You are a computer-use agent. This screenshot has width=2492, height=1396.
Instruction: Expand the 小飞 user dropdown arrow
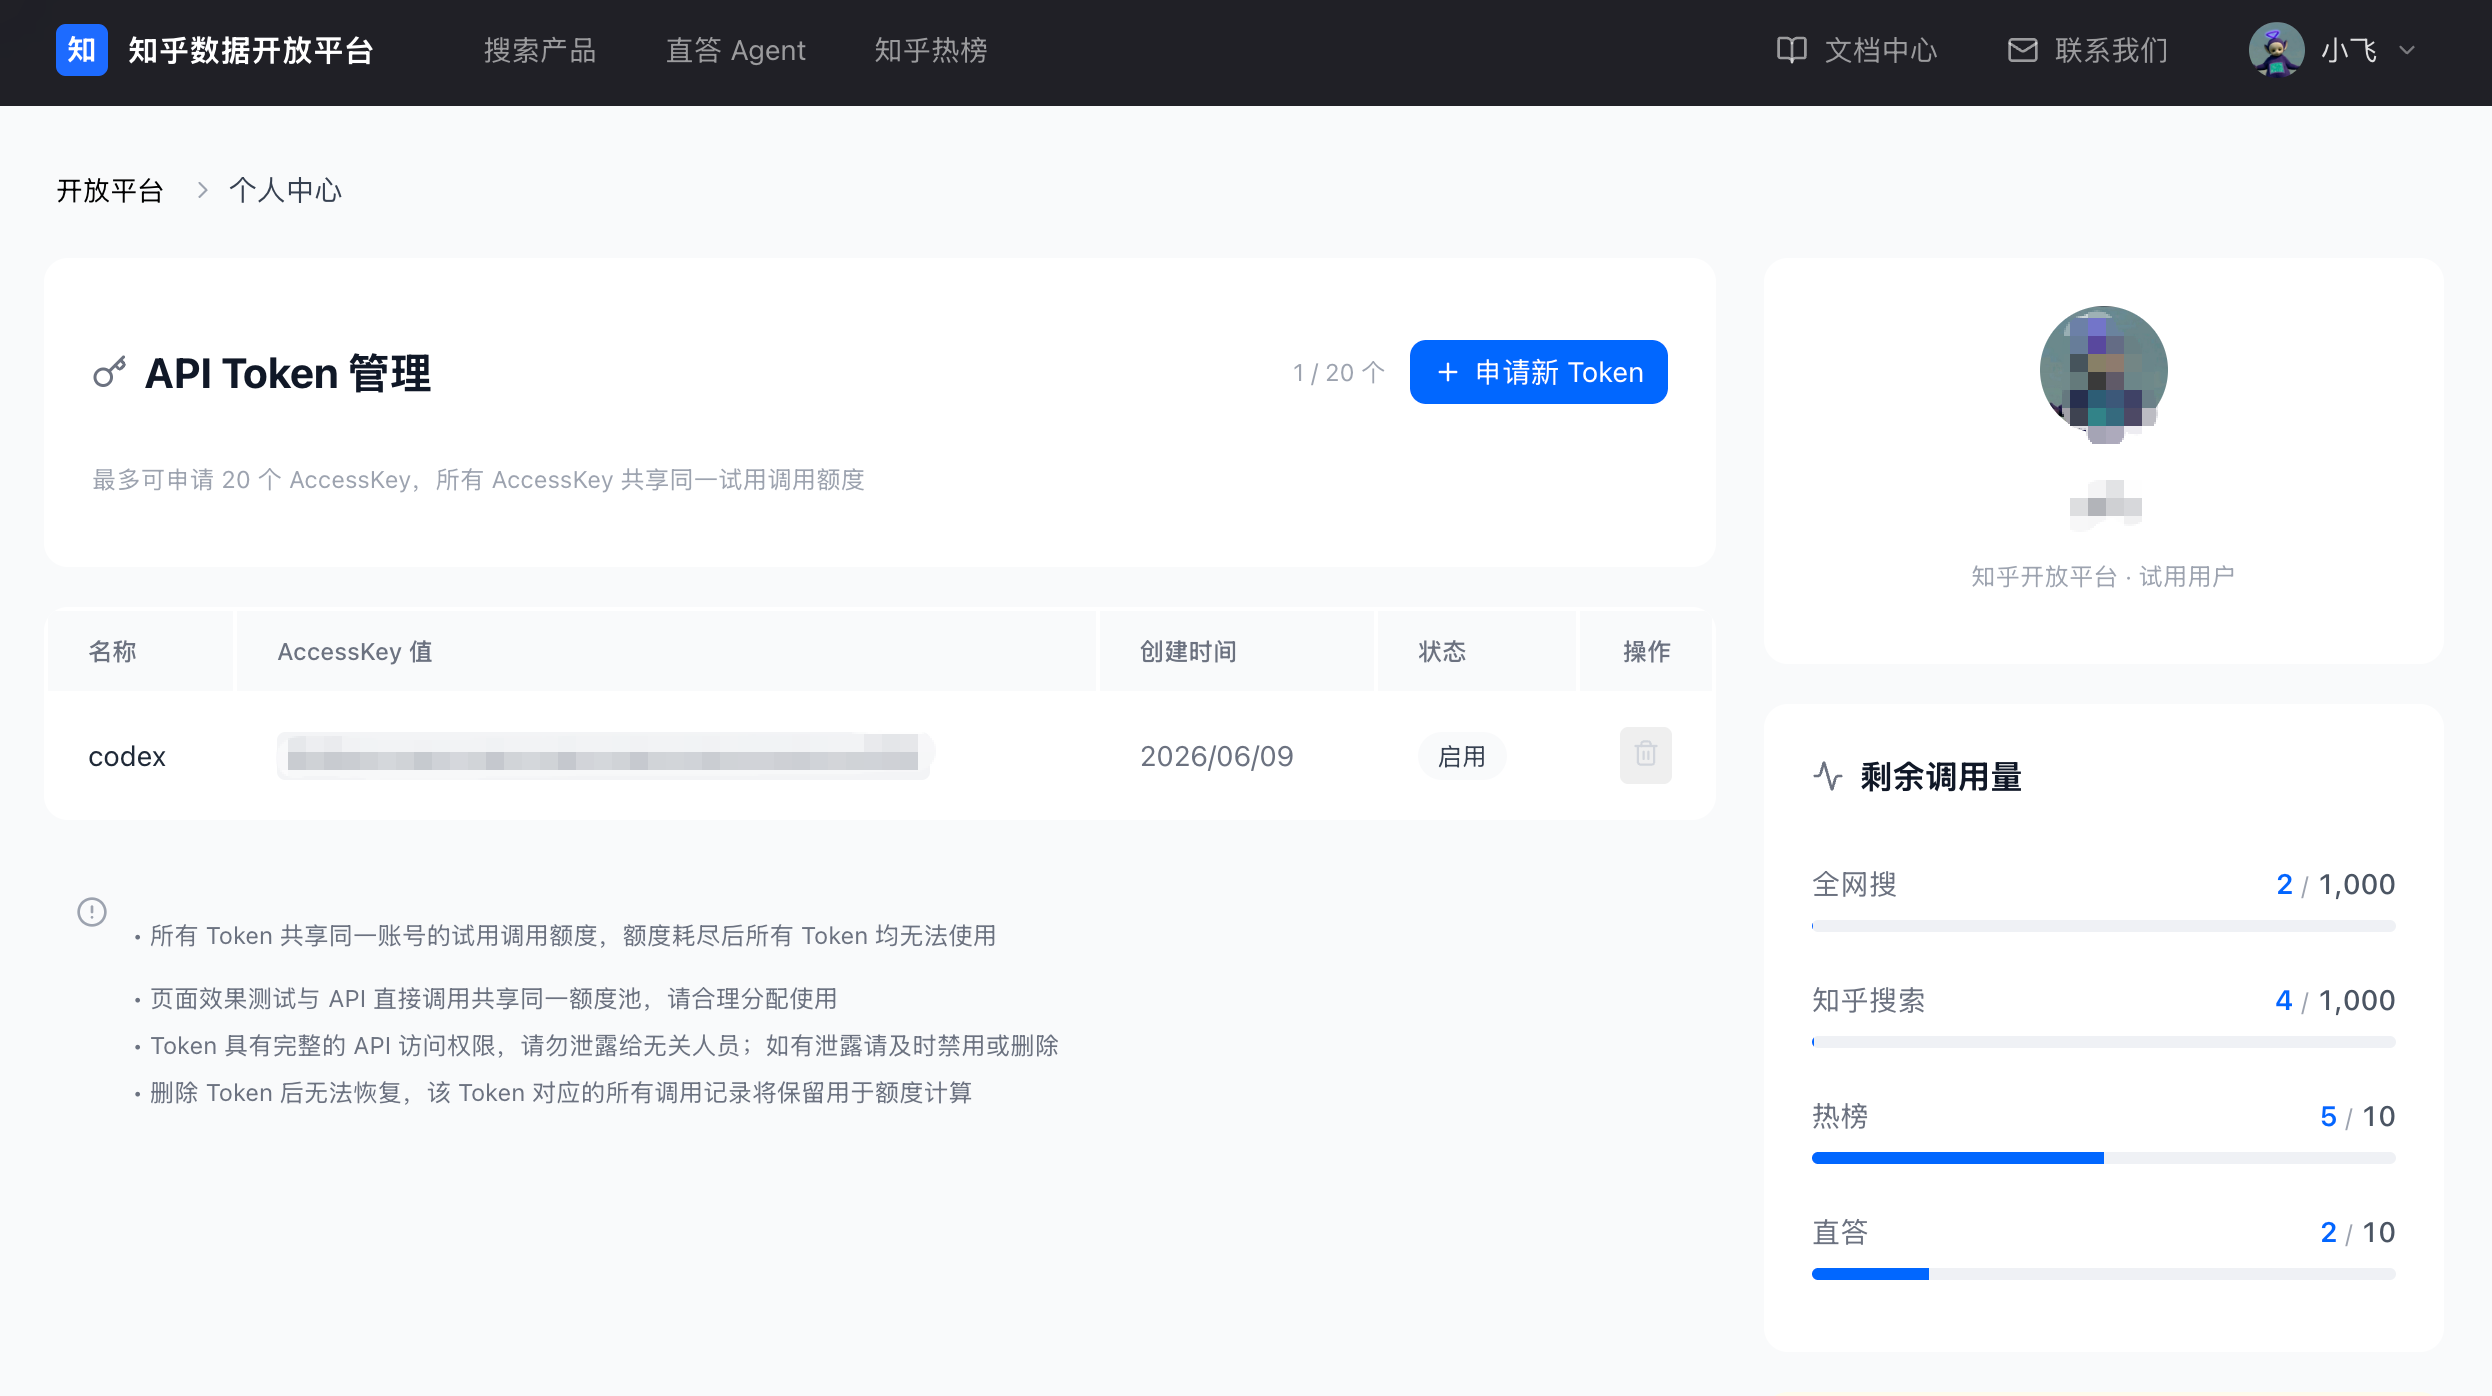2407,50
